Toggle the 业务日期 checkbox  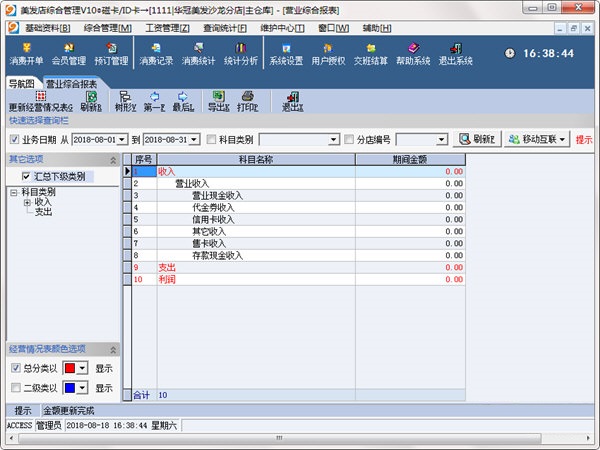tap(15, 139)
